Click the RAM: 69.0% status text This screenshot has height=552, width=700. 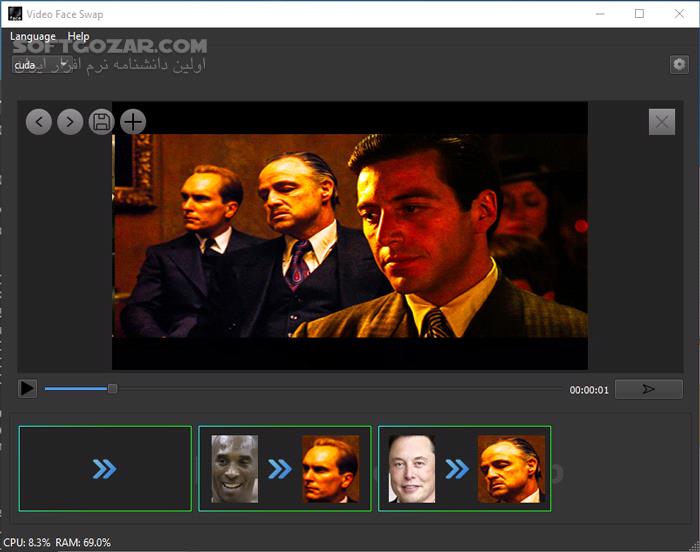point(83,543)
